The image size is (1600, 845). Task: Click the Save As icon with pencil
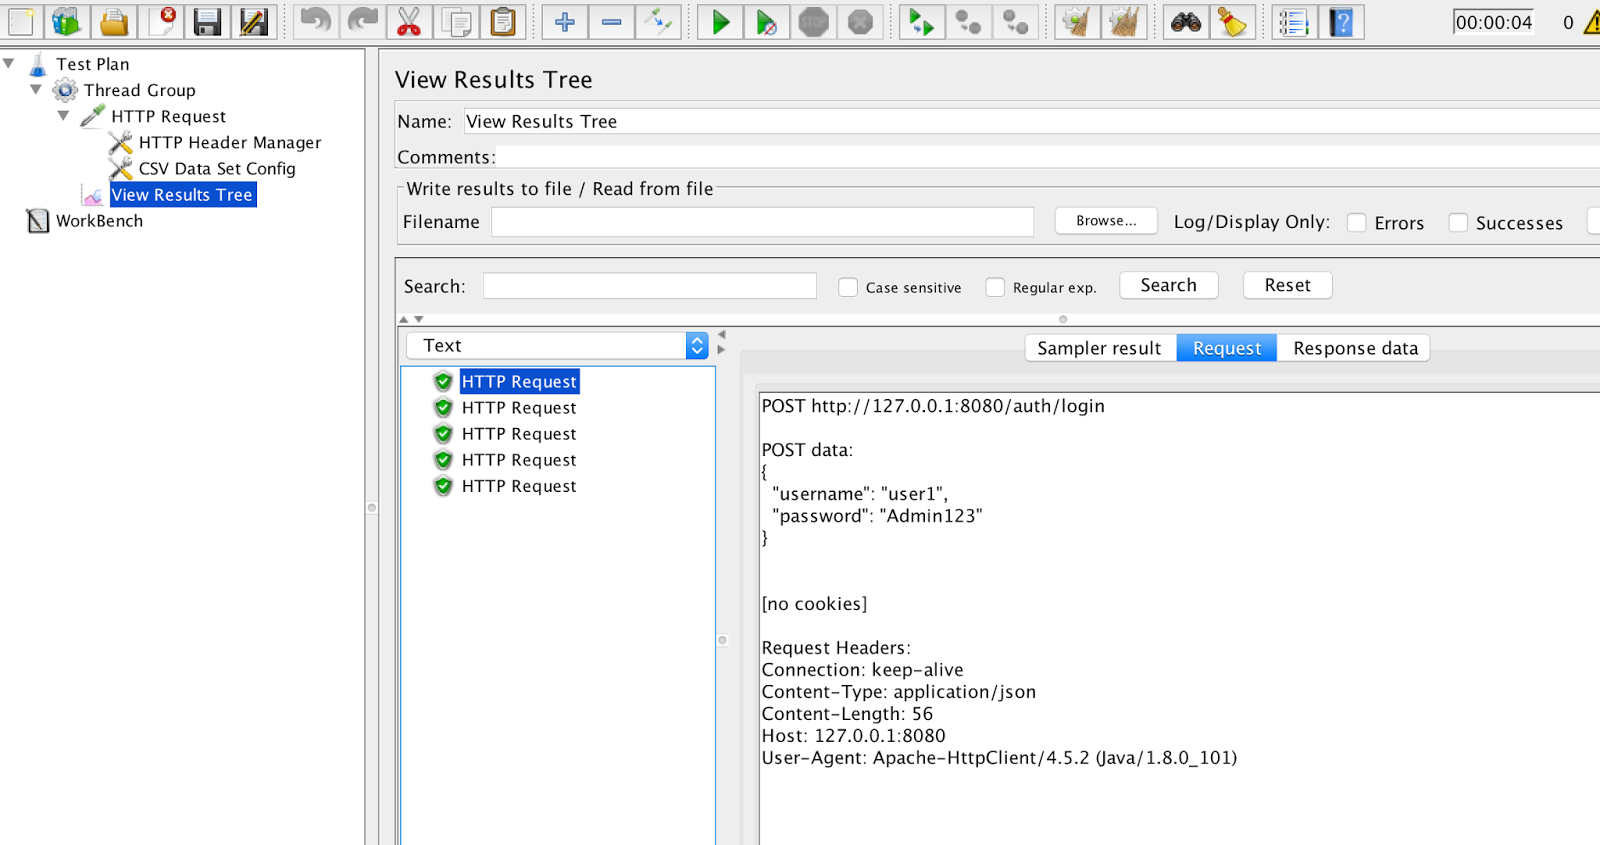pos(254,21)
